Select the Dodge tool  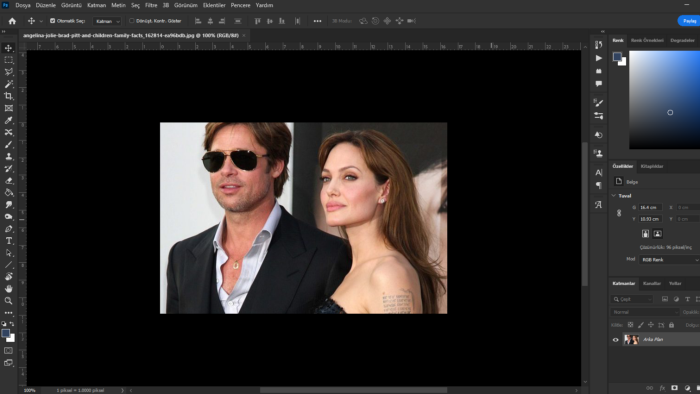[8, 216]
